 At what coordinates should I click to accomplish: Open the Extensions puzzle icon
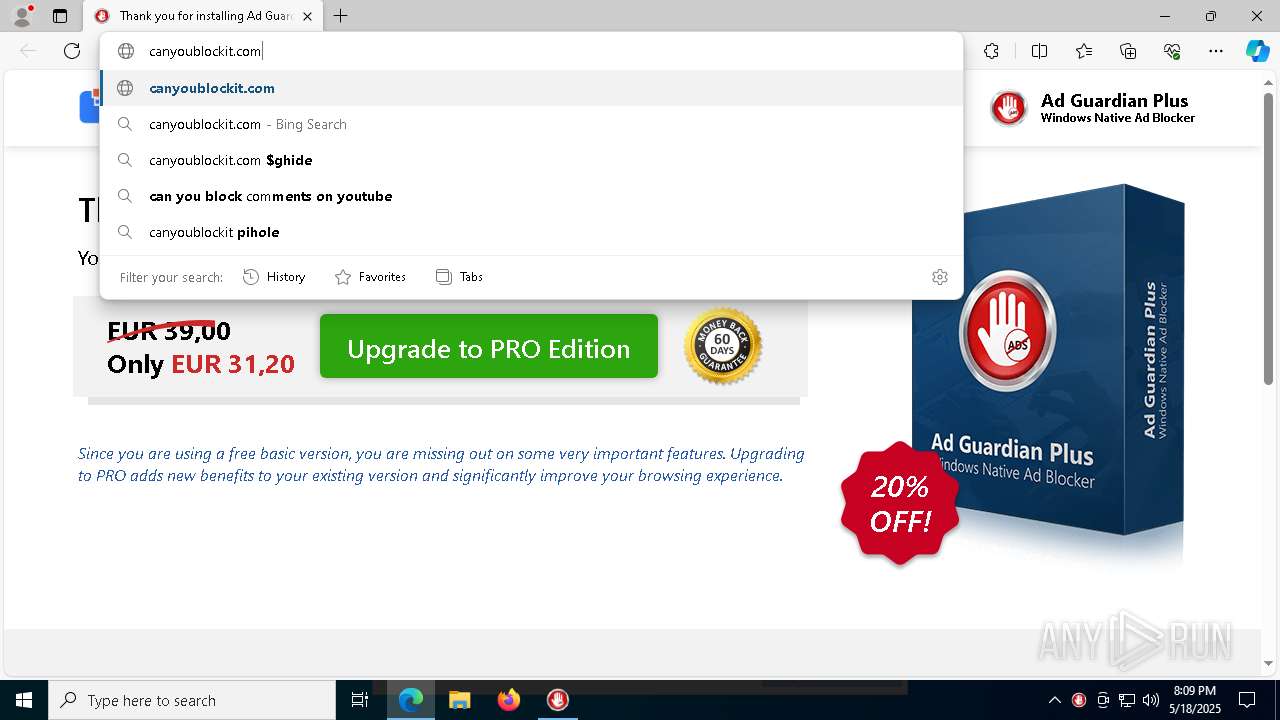tap(991, 51)
